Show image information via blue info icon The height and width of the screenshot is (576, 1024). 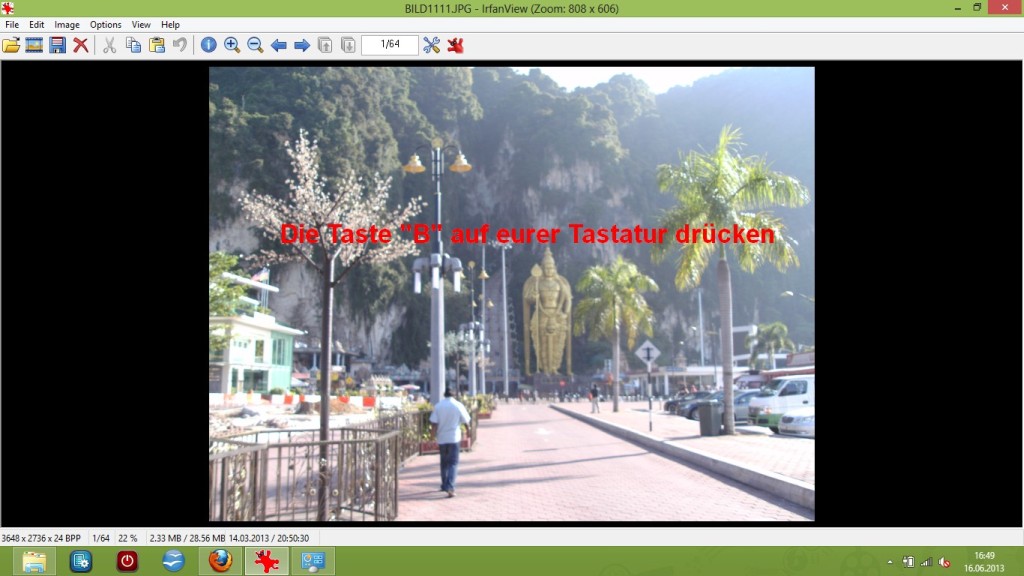pyautogui.click(x=208, y=45)
